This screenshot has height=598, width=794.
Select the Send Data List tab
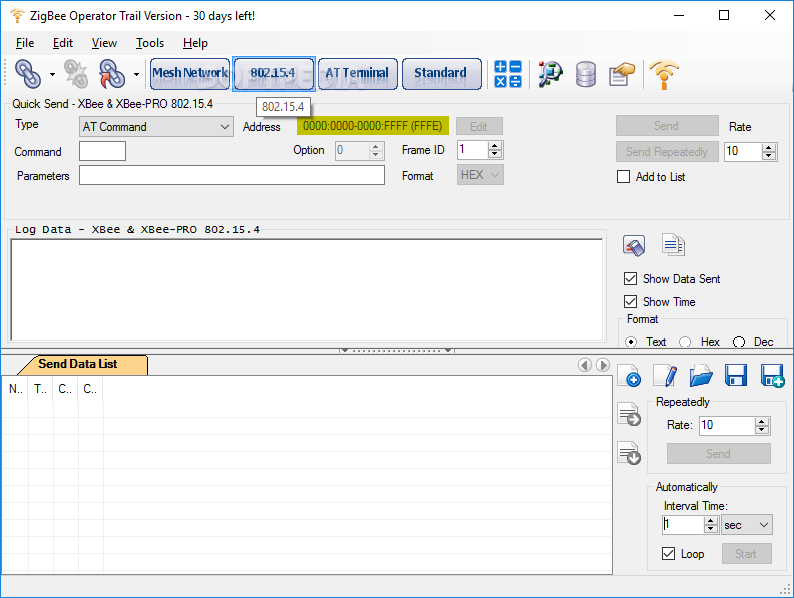click(x=81, y=365)
